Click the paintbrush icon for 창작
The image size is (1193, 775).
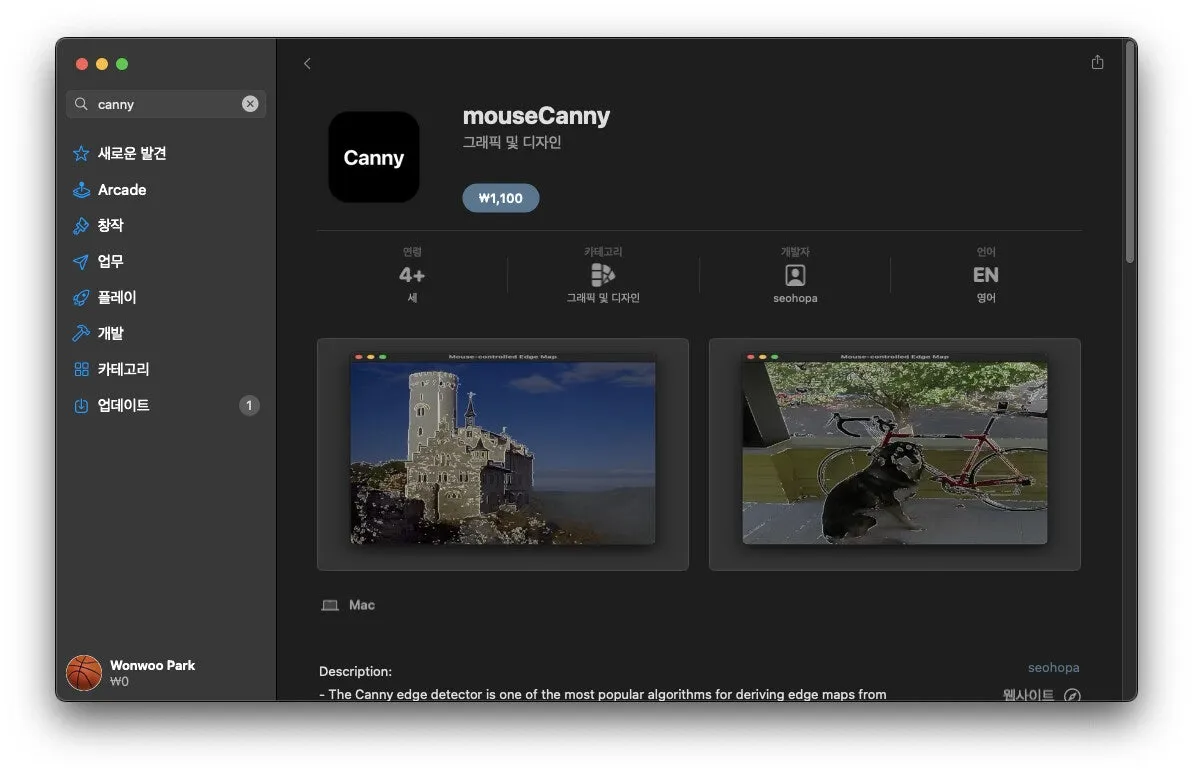click(x=81, y=225)
